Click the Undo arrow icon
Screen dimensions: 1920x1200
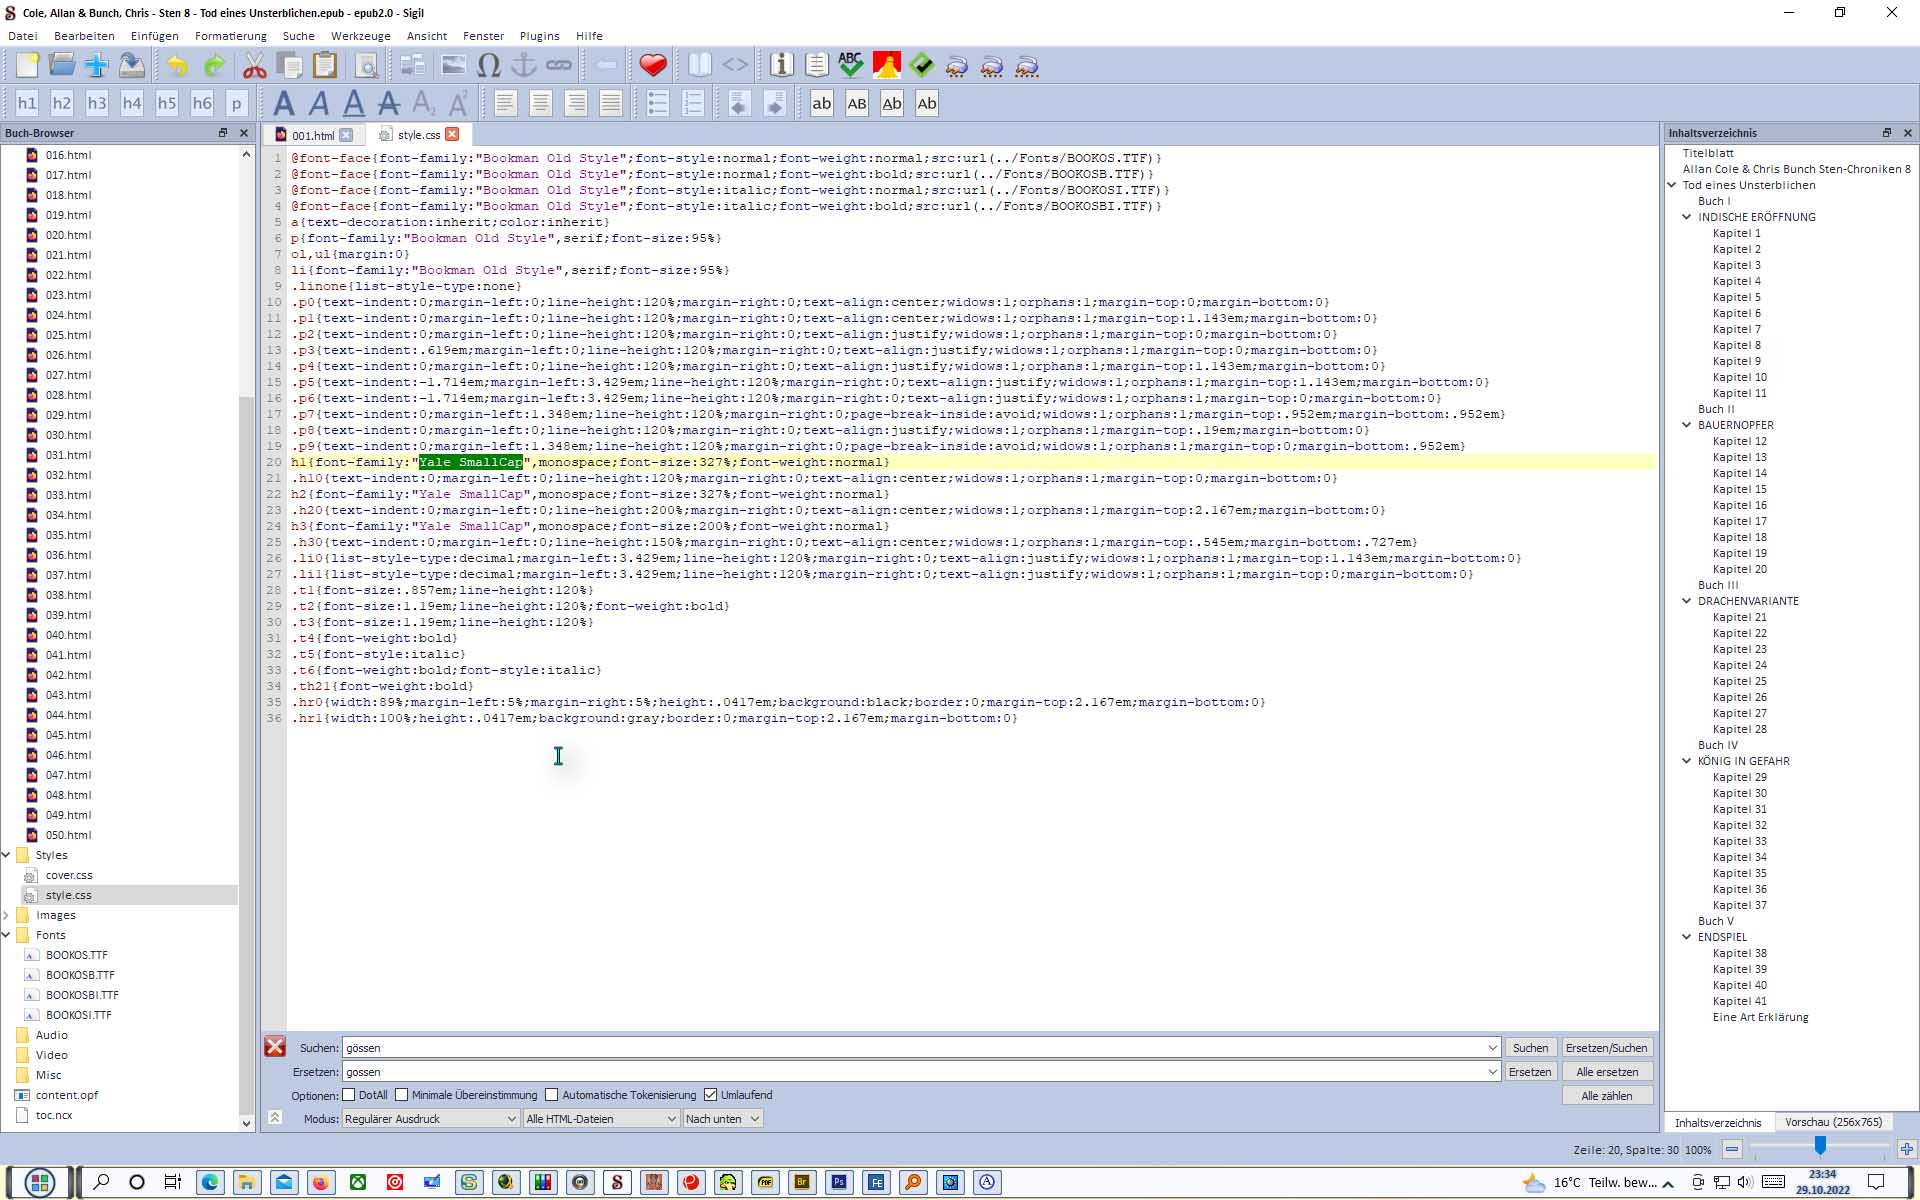click(x=177, y=66)
